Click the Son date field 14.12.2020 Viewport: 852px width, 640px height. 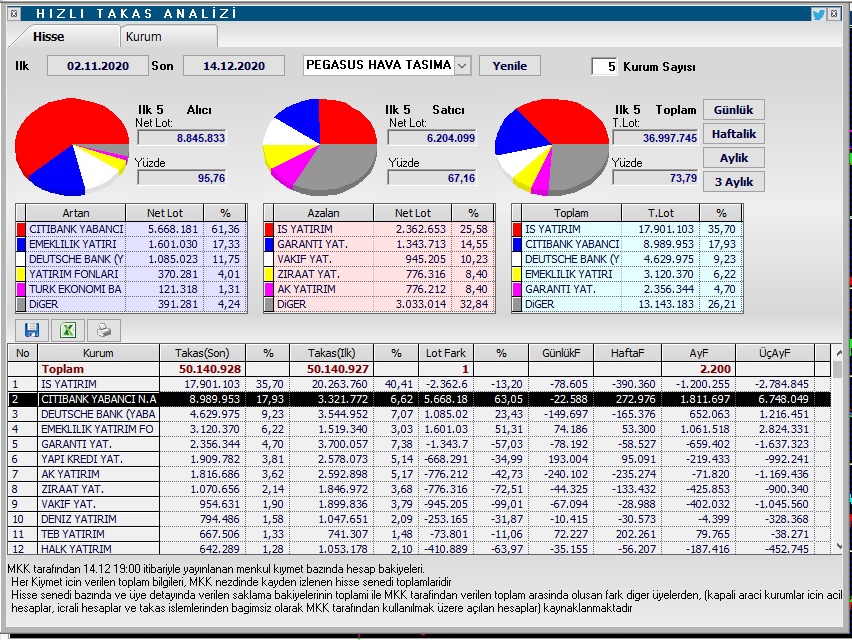point(234,66)
